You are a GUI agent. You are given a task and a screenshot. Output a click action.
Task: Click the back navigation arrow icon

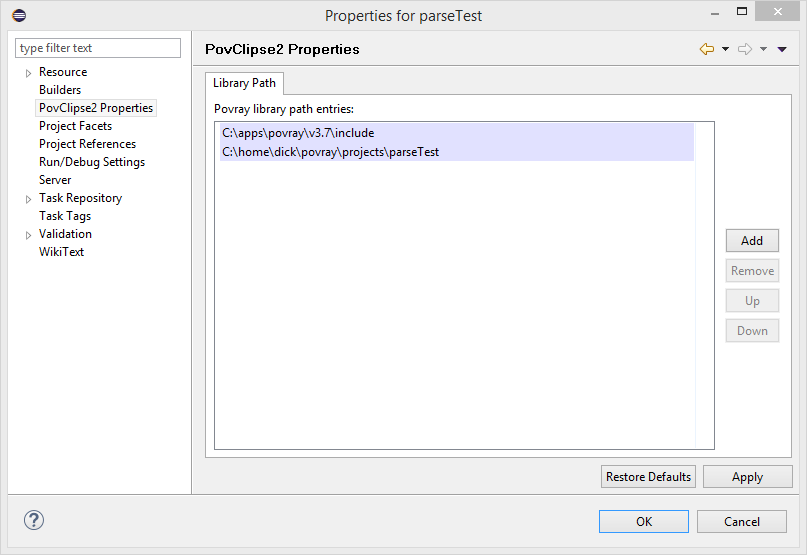click(x=707, y=49)
